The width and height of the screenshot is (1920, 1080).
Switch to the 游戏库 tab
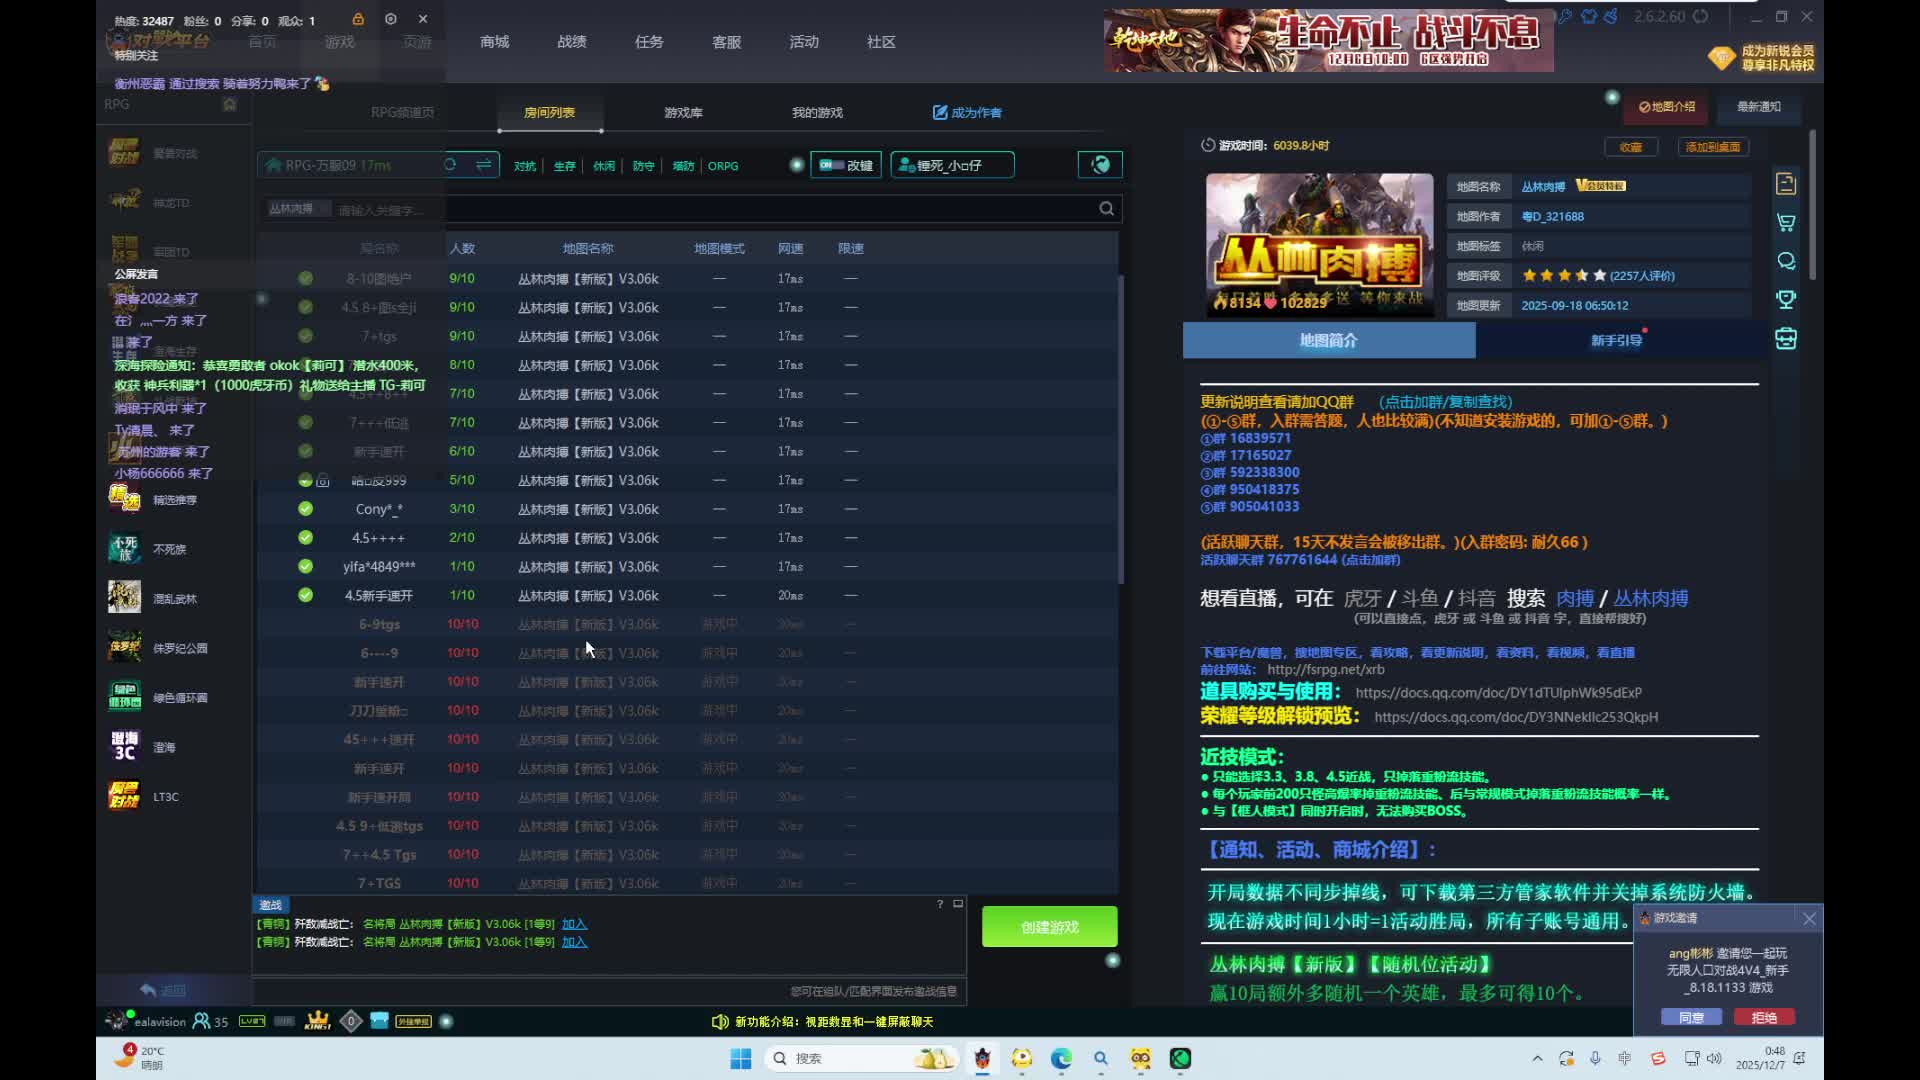click(x=683, y=113)
